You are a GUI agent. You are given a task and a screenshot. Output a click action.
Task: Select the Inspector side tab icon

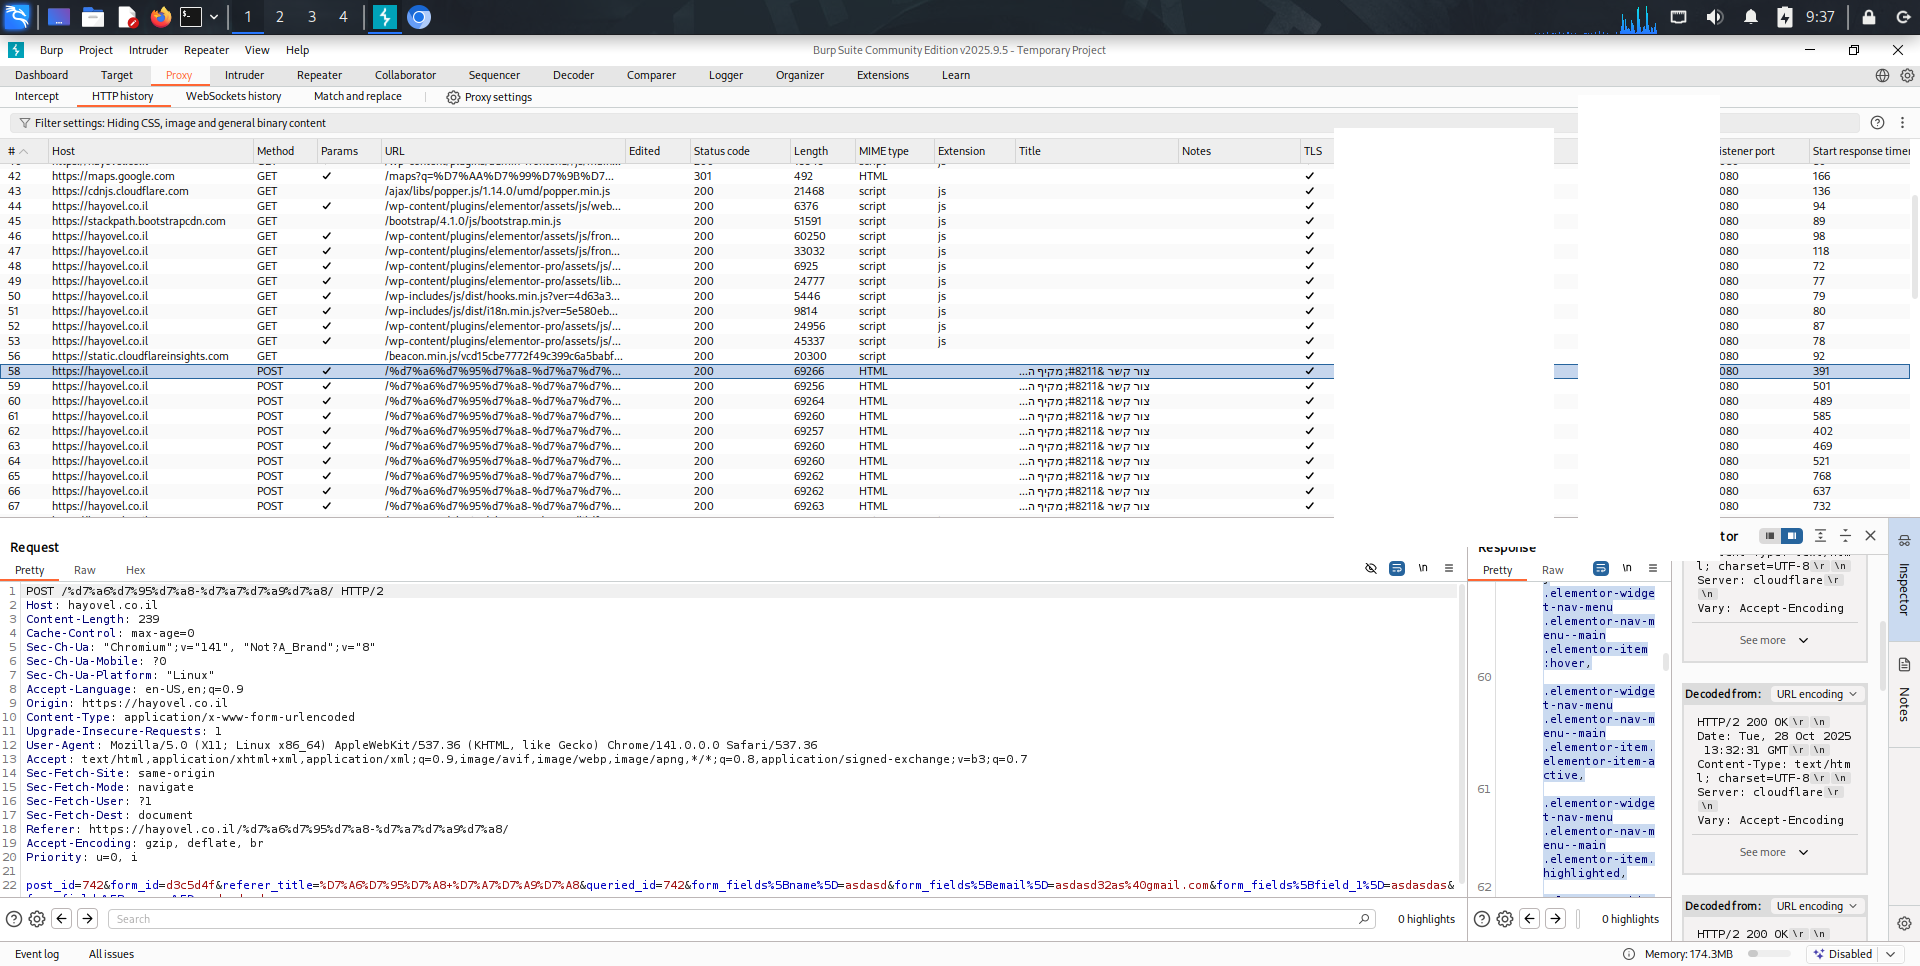1904,541
